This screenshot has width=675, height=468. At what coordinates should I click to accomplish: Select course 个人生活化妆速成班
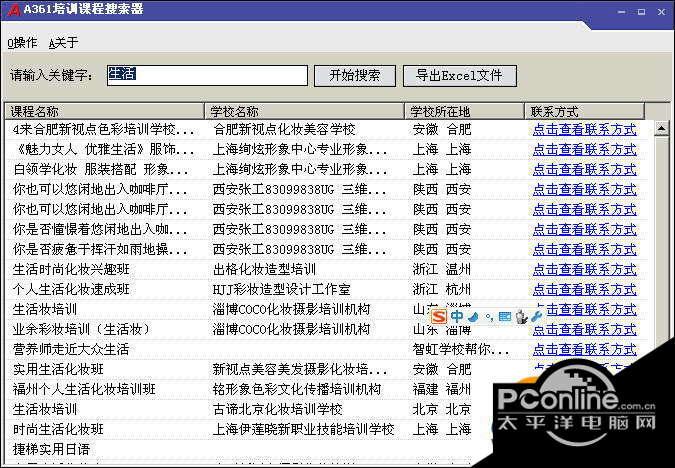click(x=71, y=290)
